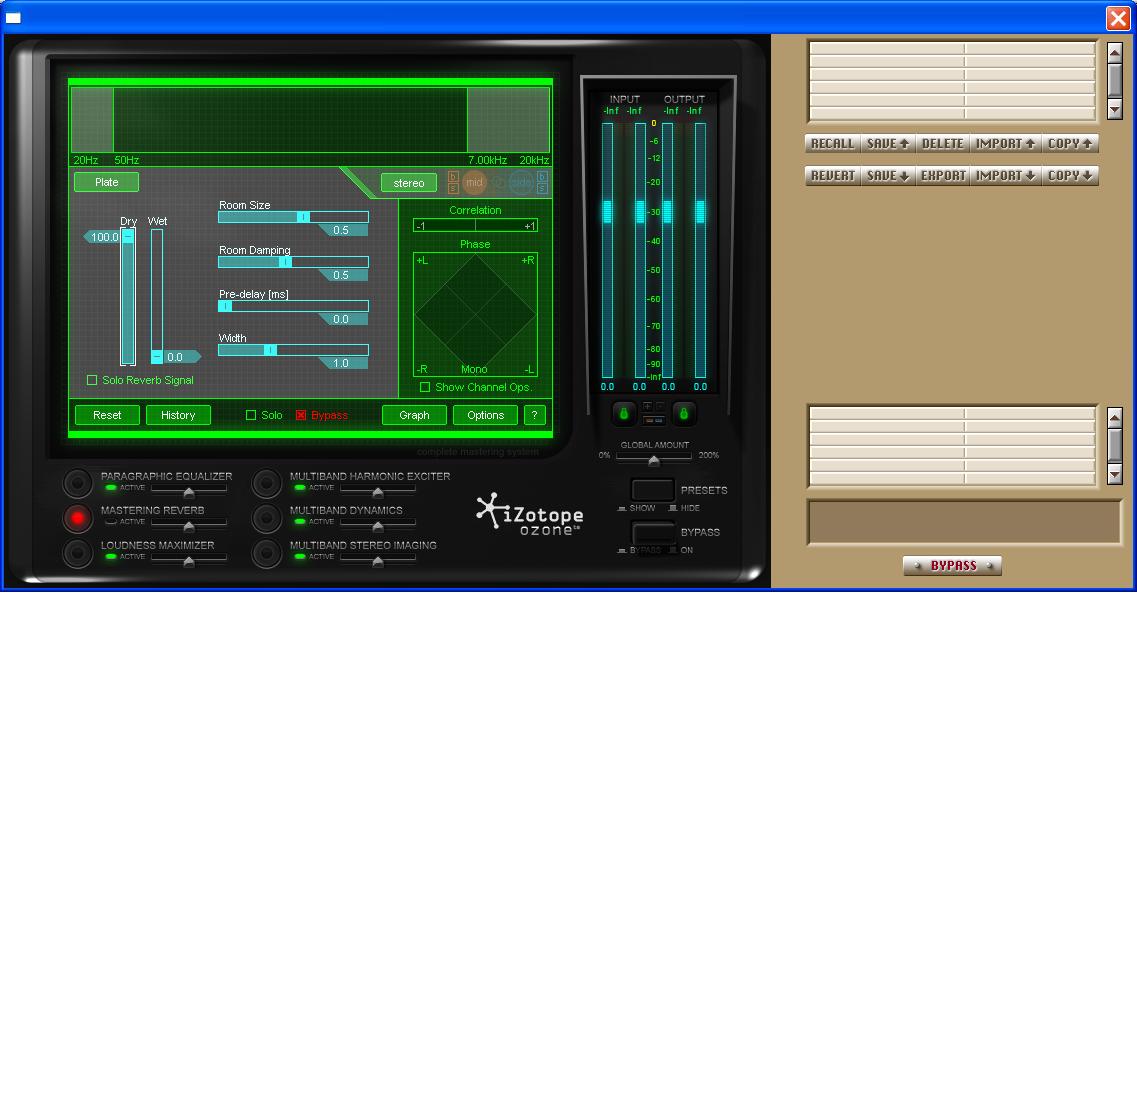Image resolution: width=1137 pixels, height=1105 pixels.
Task: Click the red BYPASS button in tan panel
Action: [x=952, y=566]
